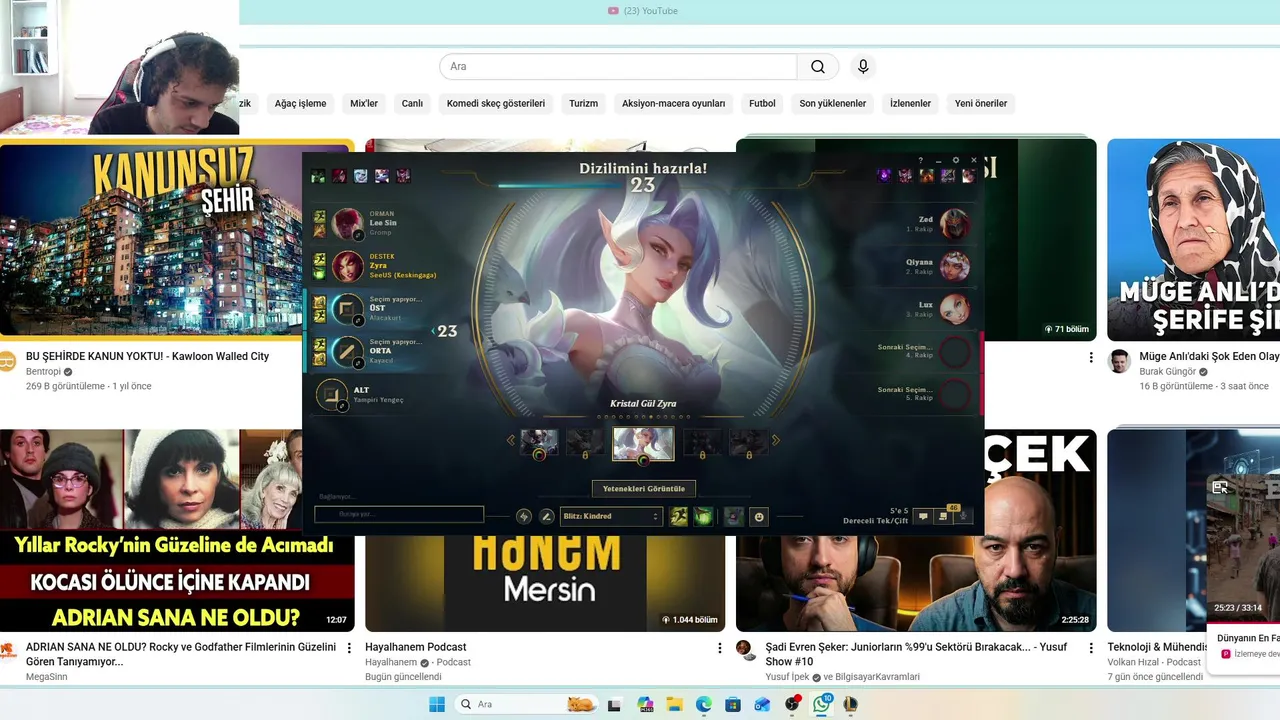Open more options for Hayalhanem Podcast
This screenshot has width=1280, height=720.
click(x=719, y=648)
